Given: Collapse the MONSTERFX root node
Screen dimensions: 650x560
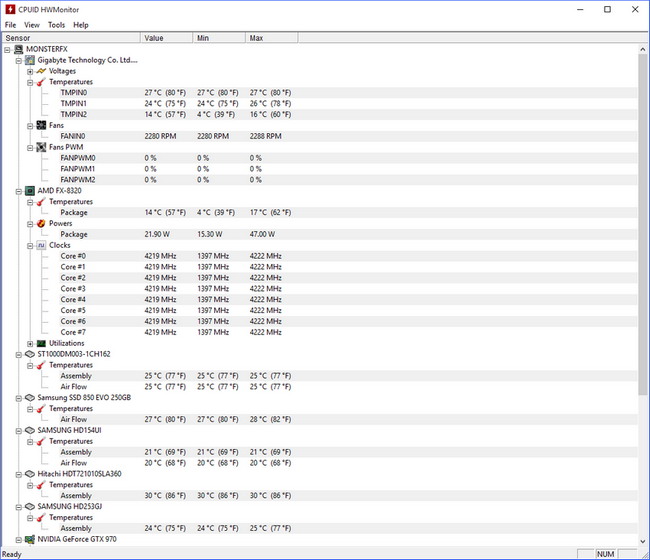Looking at the screenshot, I should (7, 50).
